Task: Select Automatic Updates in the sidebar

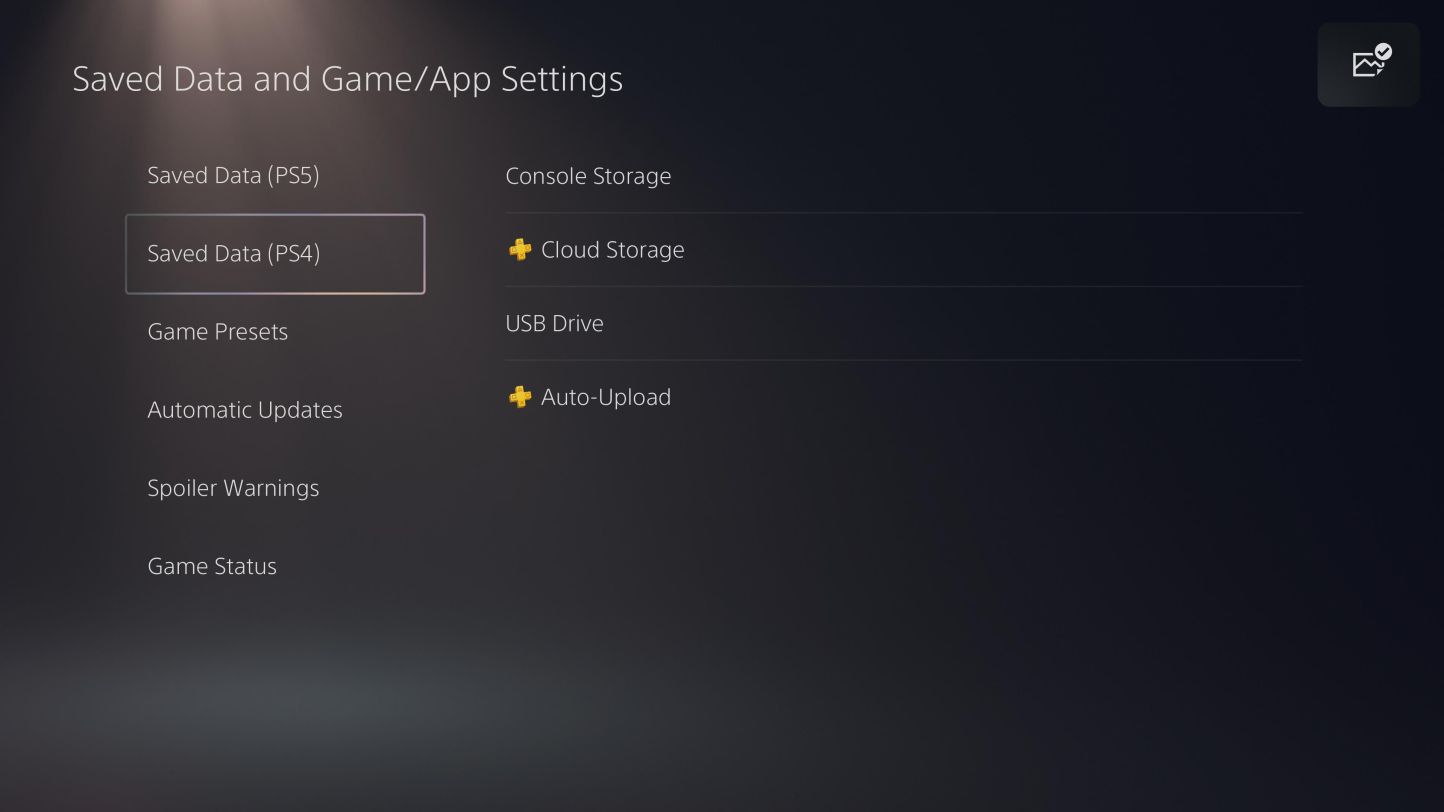Action: 245,409
